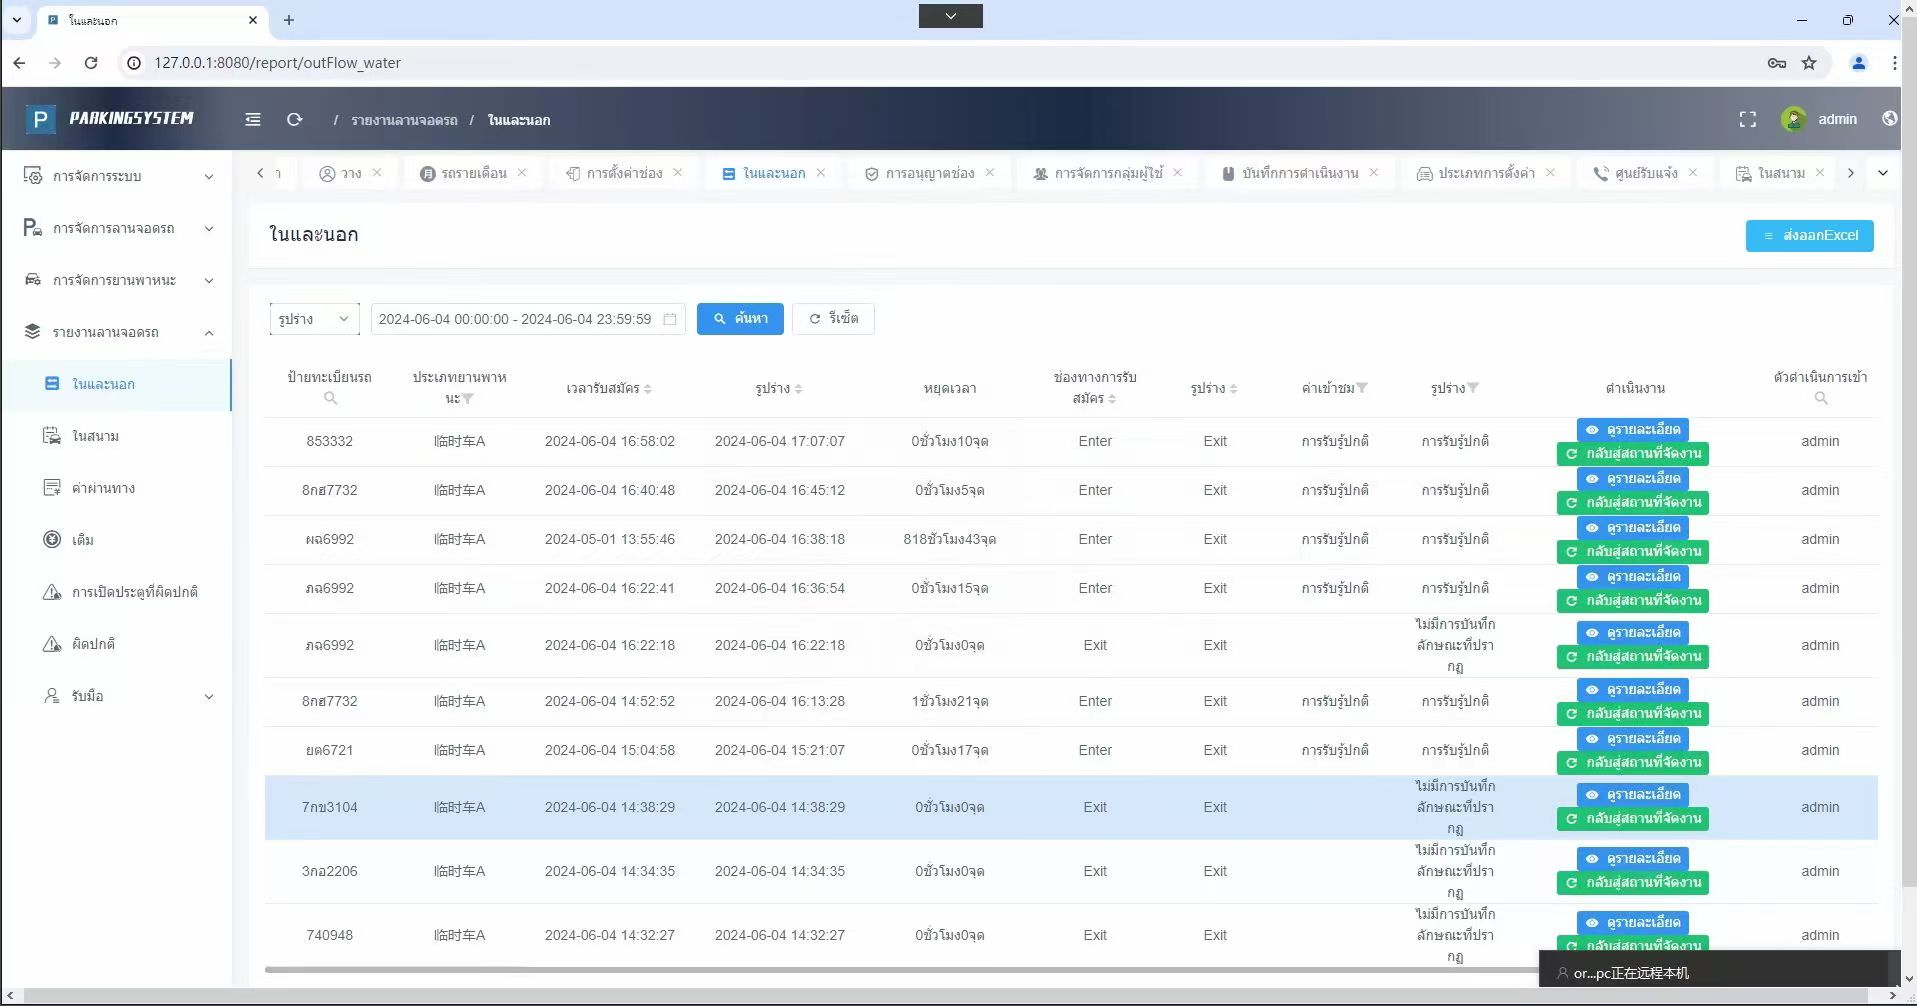1917x1006 pixels.
Task: Collapse the รายงานลานจอดรถ sidebar section
Action: click(x=117, y=332)
